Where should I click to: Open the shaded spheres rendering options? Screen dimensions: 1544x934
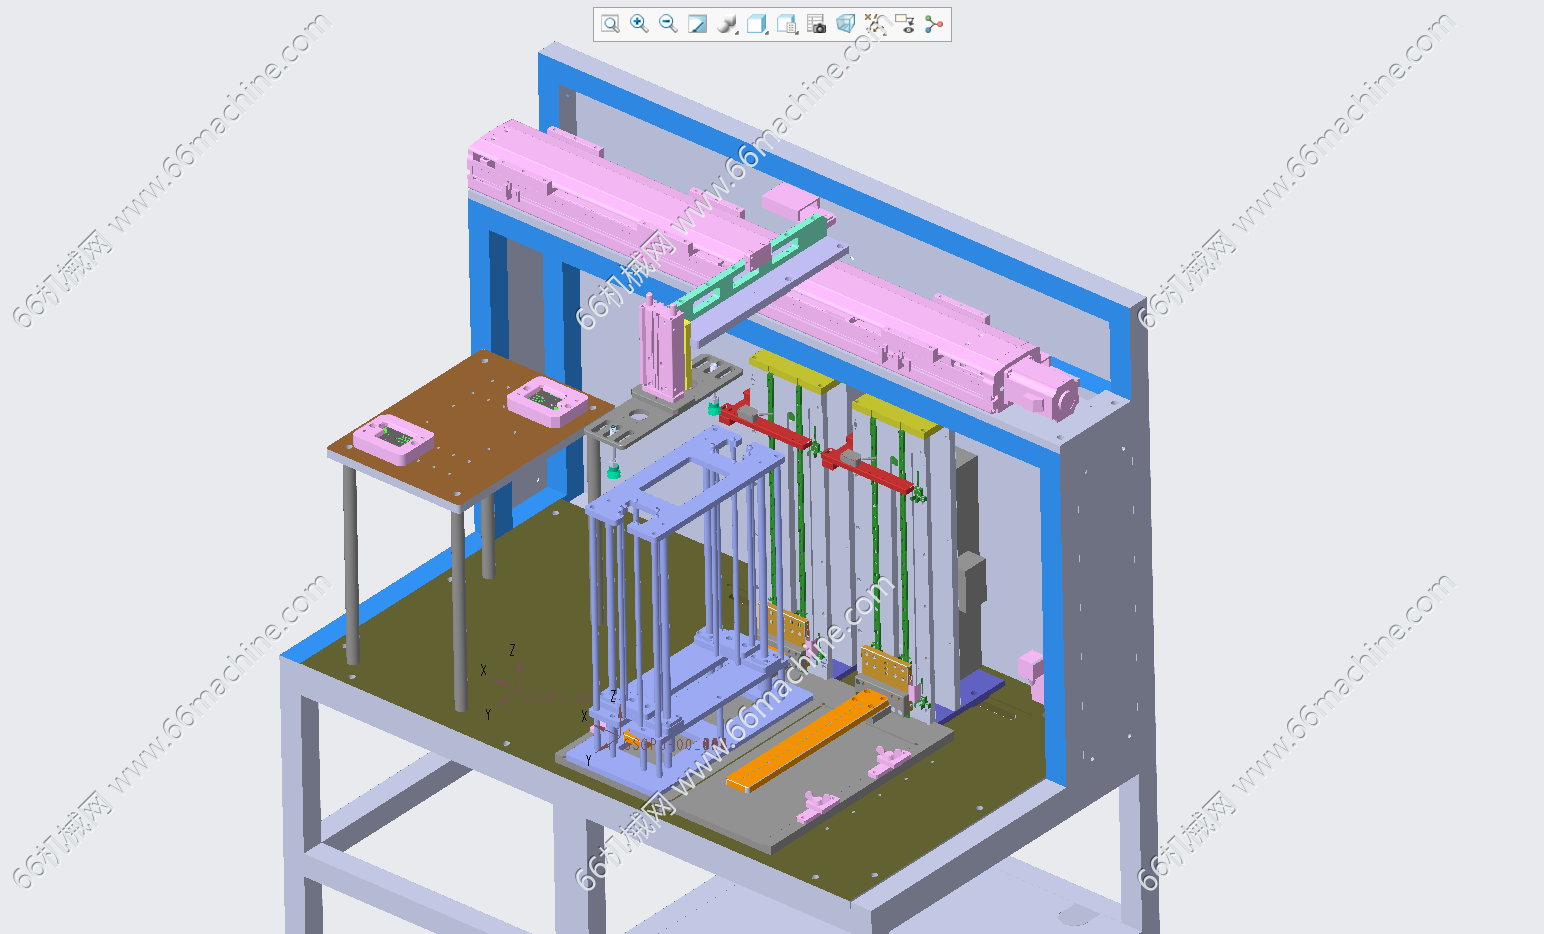pyautogui.click(x=727, y=24)
